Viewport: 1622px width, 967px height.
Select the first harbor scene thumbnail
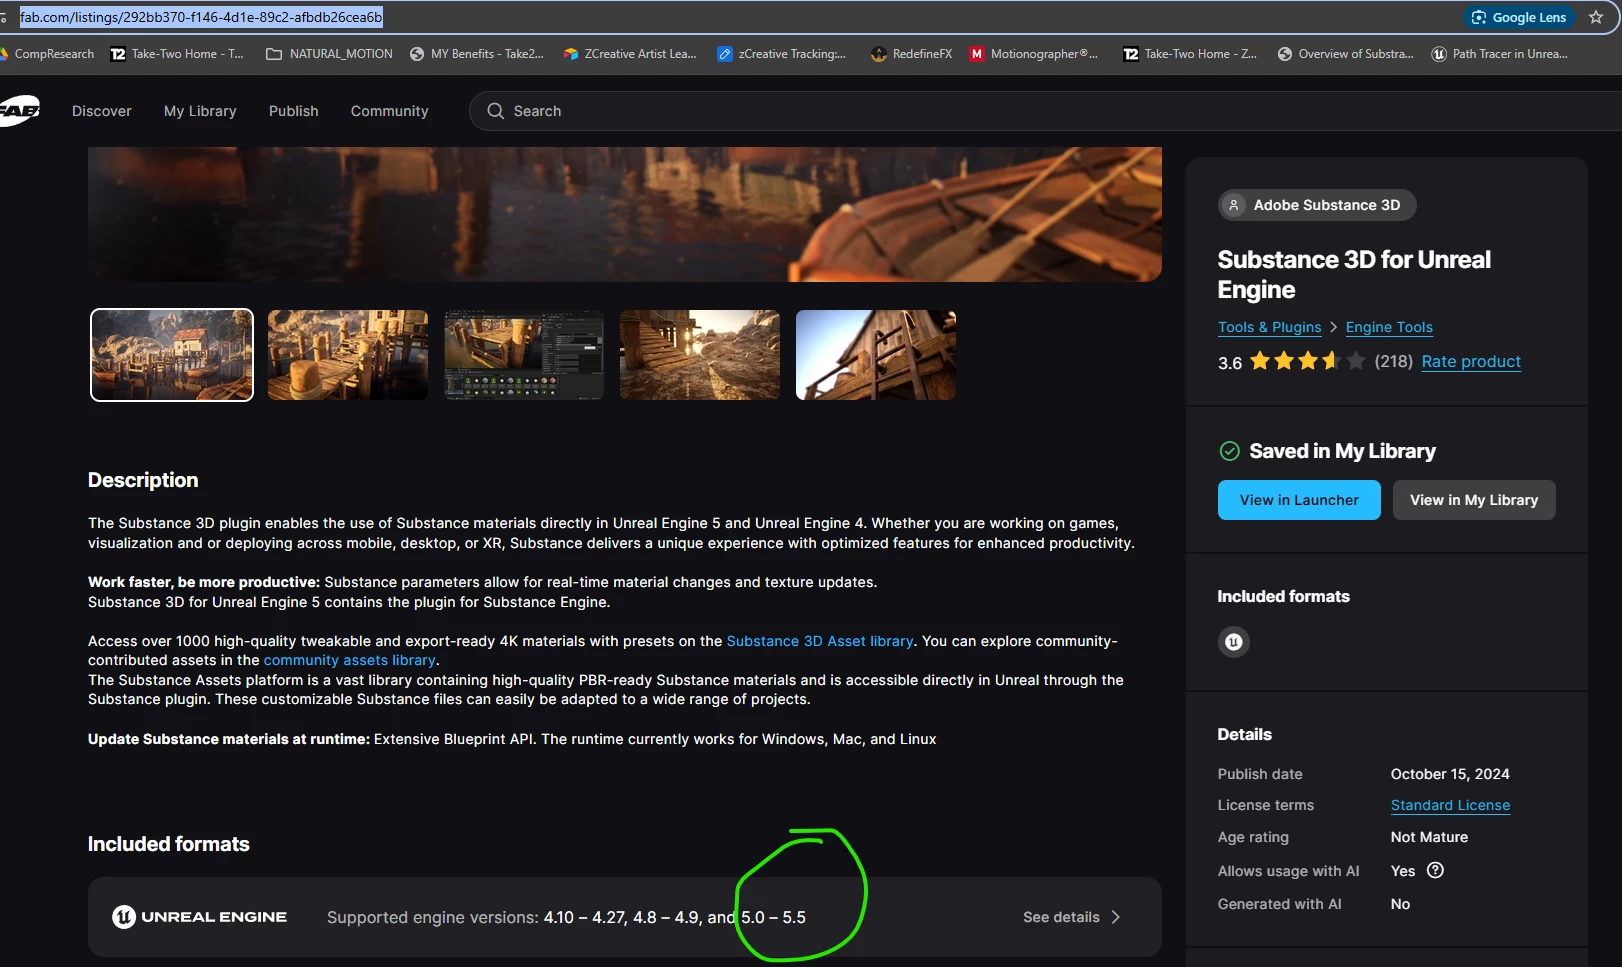click(x=172, y=355)
